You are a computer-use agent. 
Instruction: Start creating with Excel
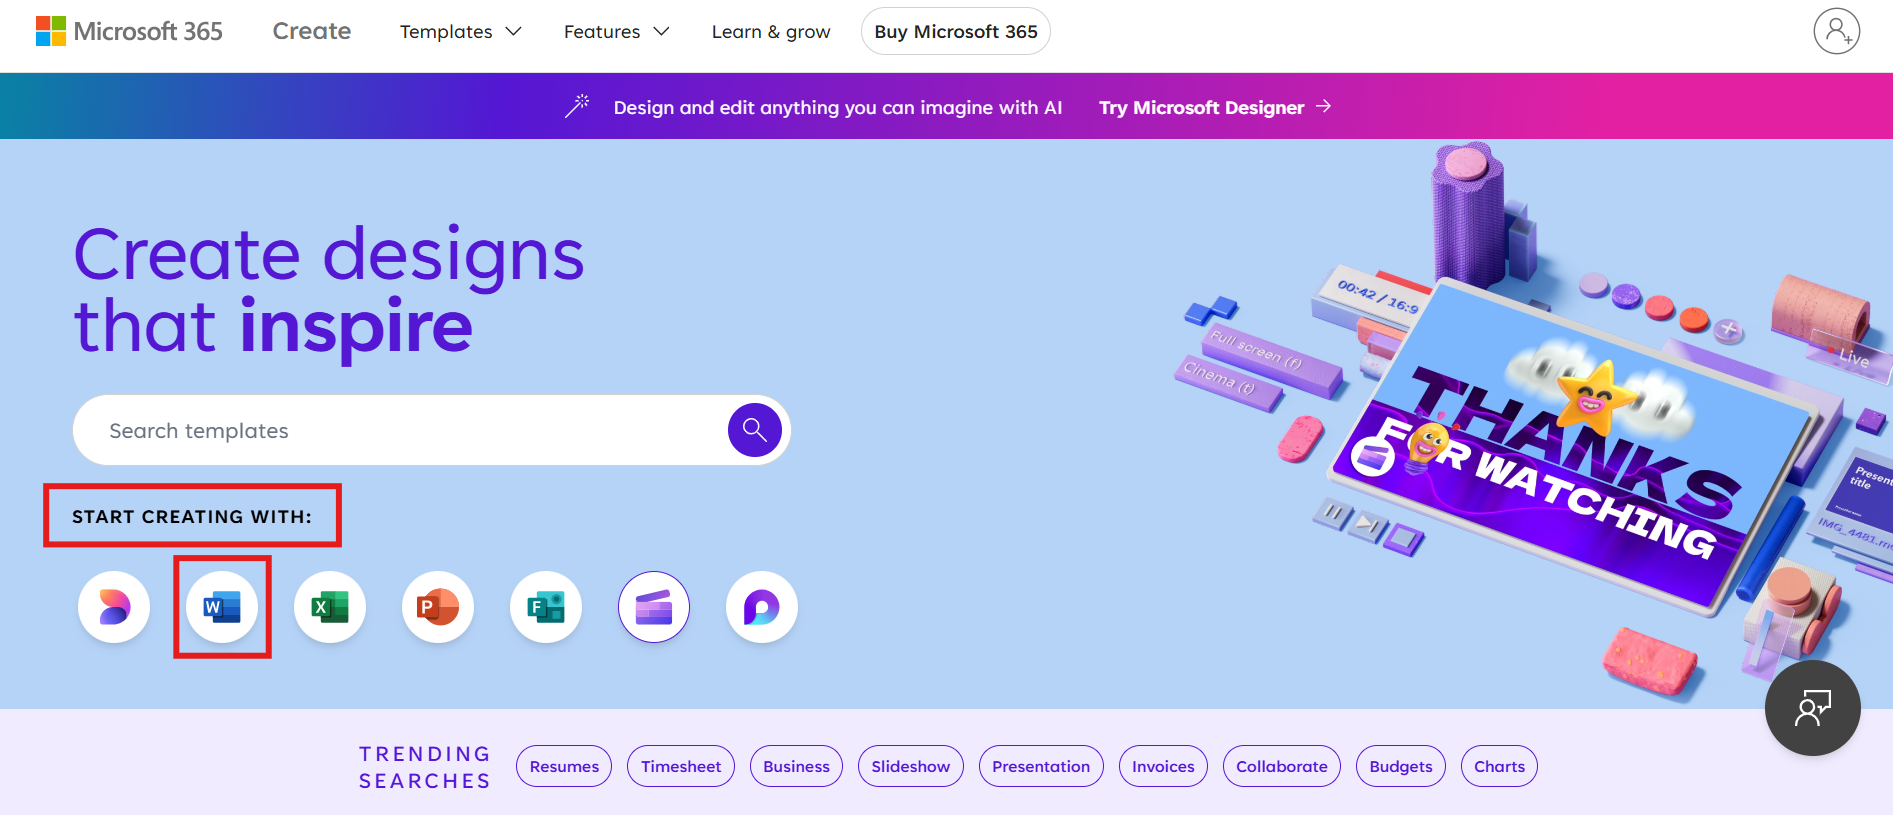(330, 607)
